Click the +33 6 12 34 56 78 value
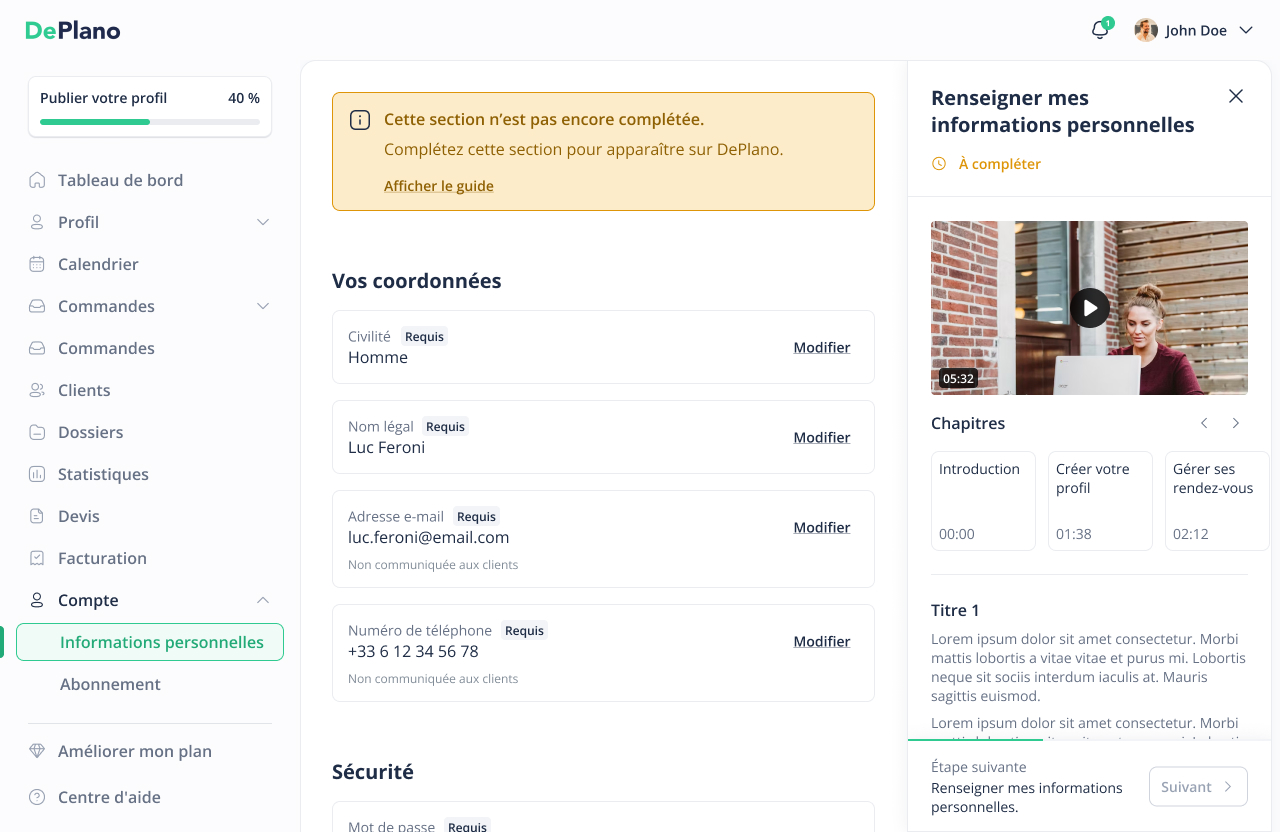1280x832 pixels. point(413,651)
